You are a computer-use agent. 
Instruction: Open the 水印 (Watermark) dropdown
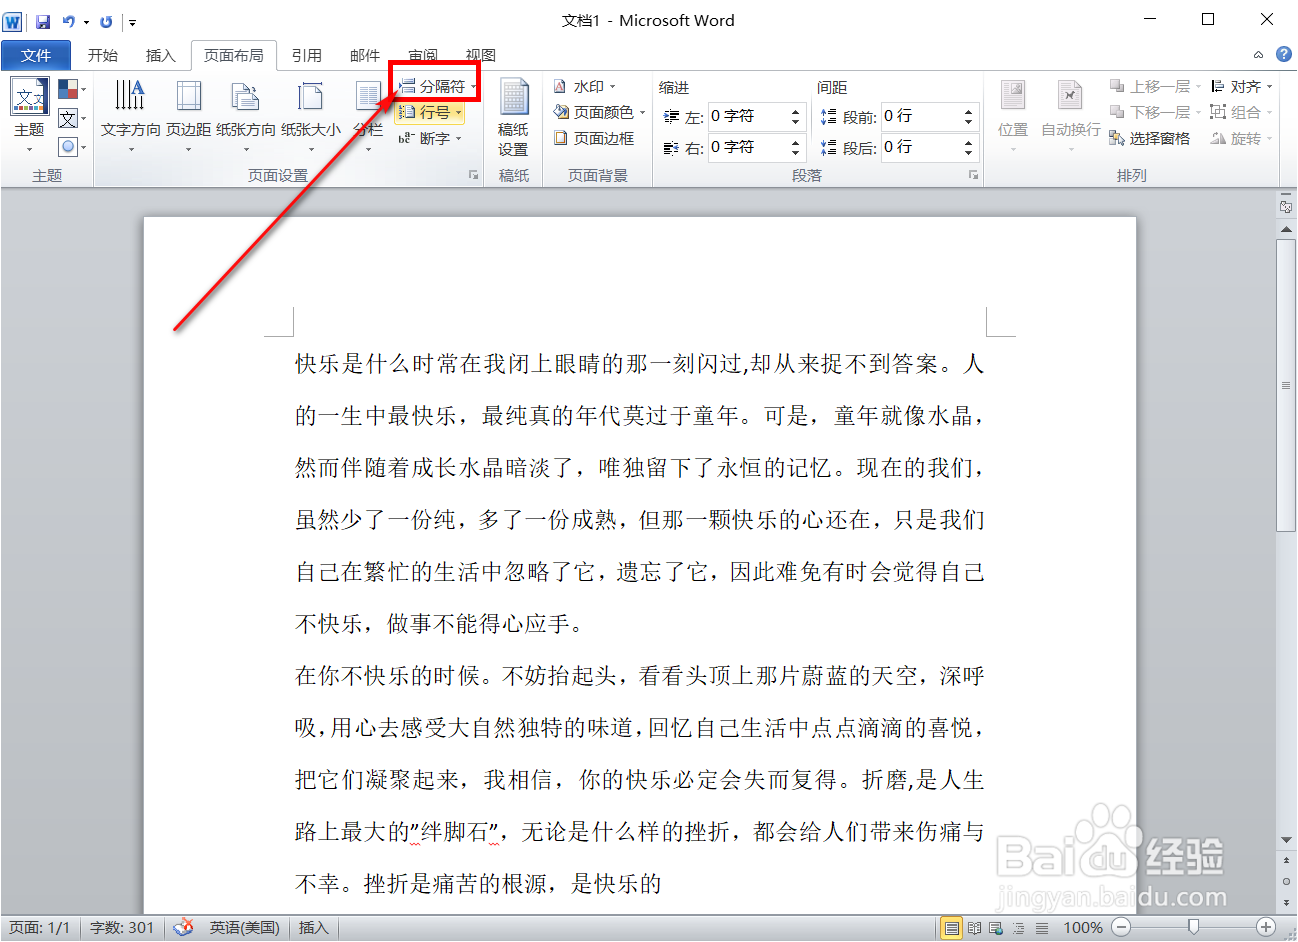click(585, 87)
